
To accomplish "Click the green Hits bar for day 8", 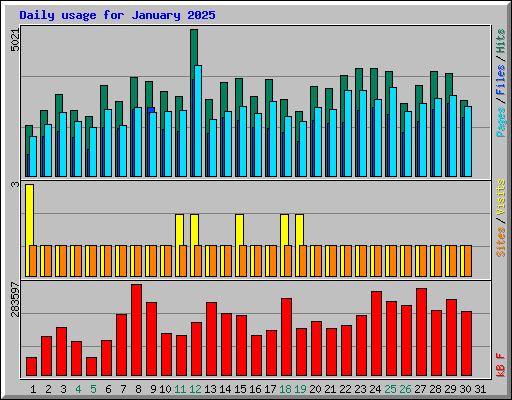I will point(134,92).
